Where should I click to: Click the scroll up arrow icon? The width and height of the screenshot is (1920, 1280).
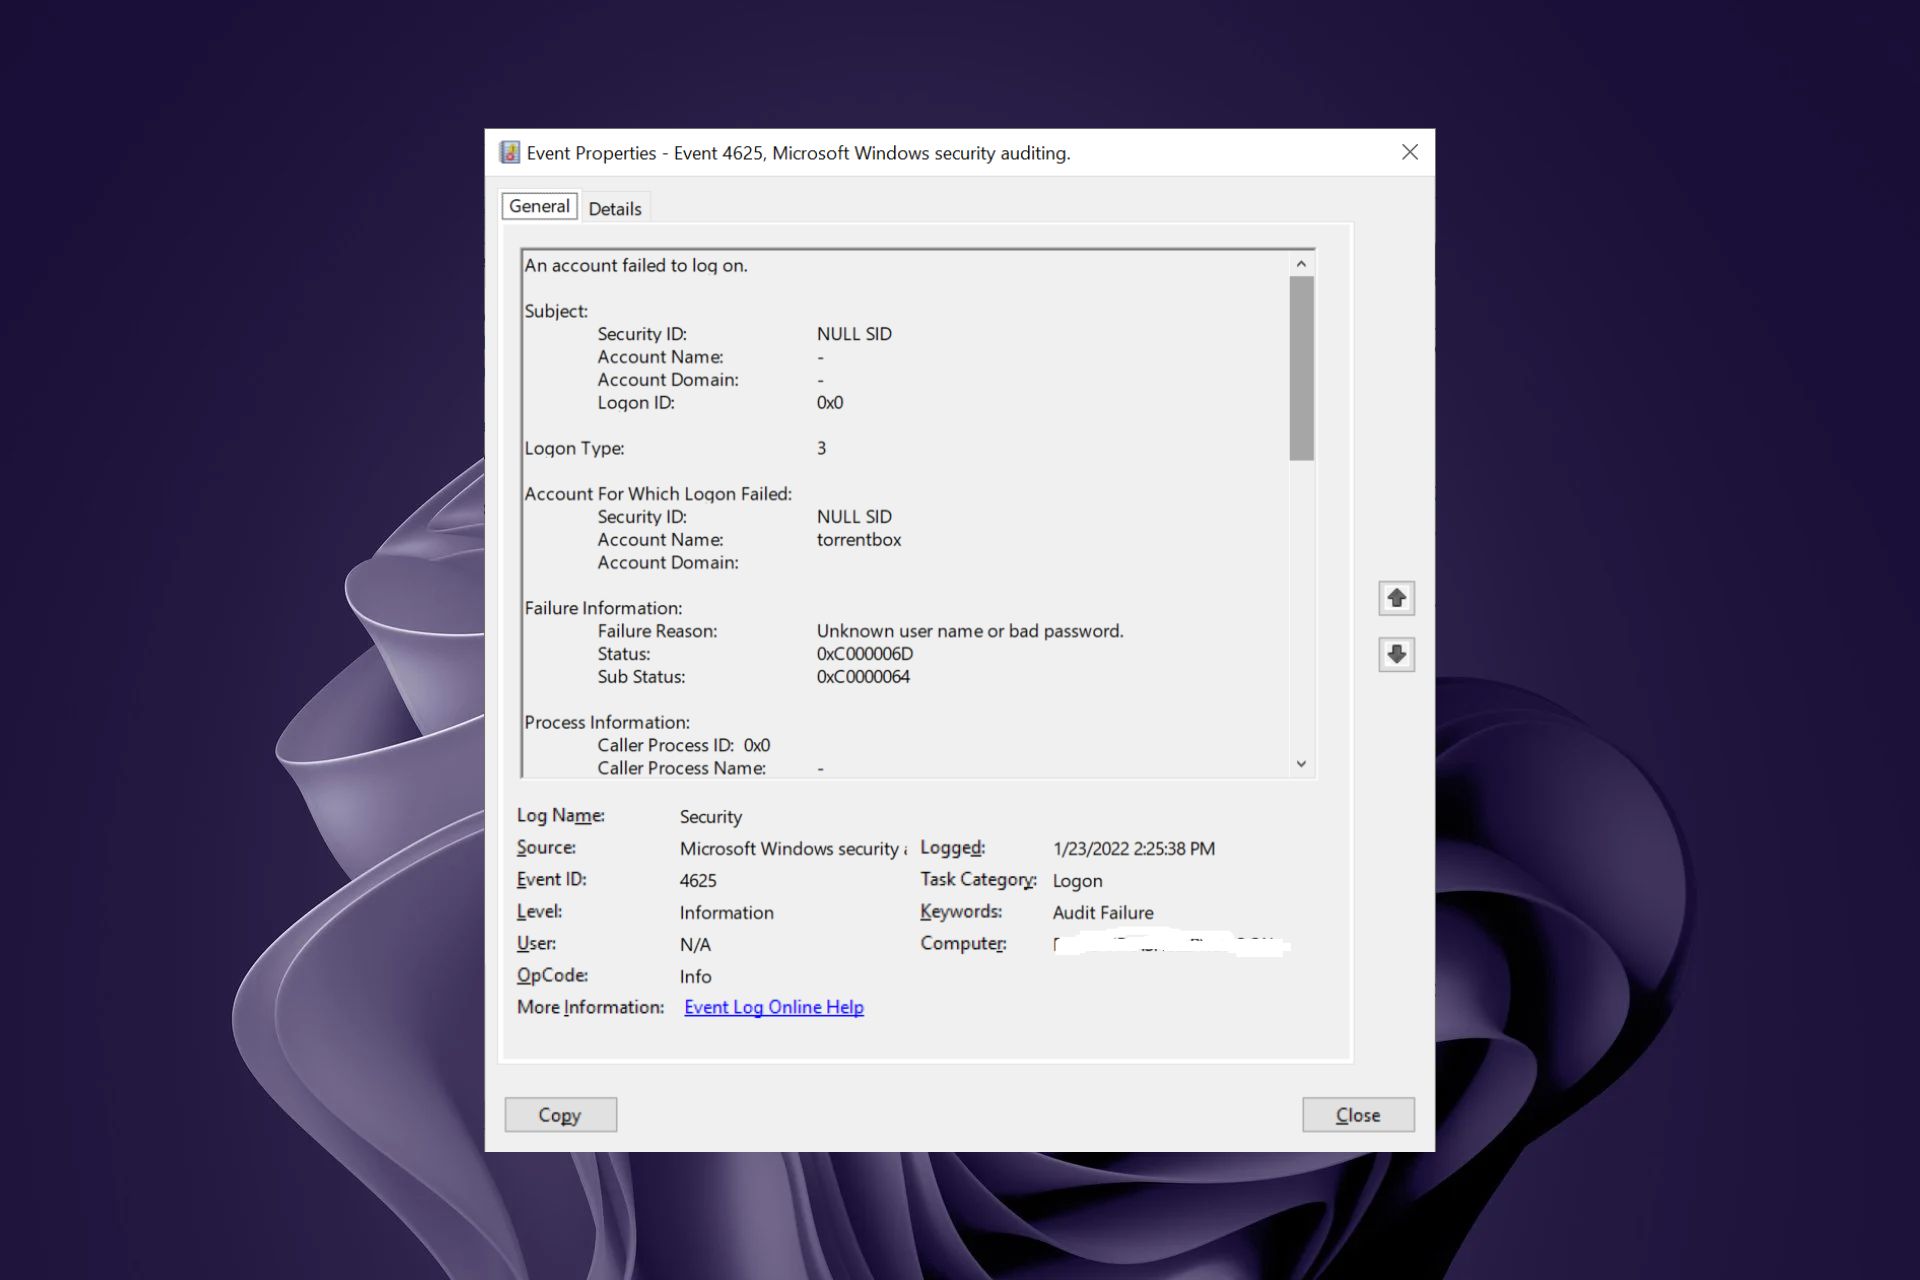1396,597
